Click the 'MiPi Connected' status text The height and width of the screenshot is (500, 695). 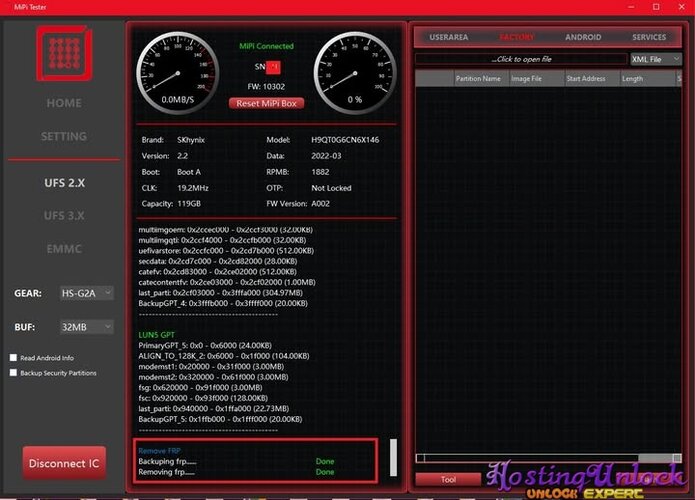click(x=266, y=46)
